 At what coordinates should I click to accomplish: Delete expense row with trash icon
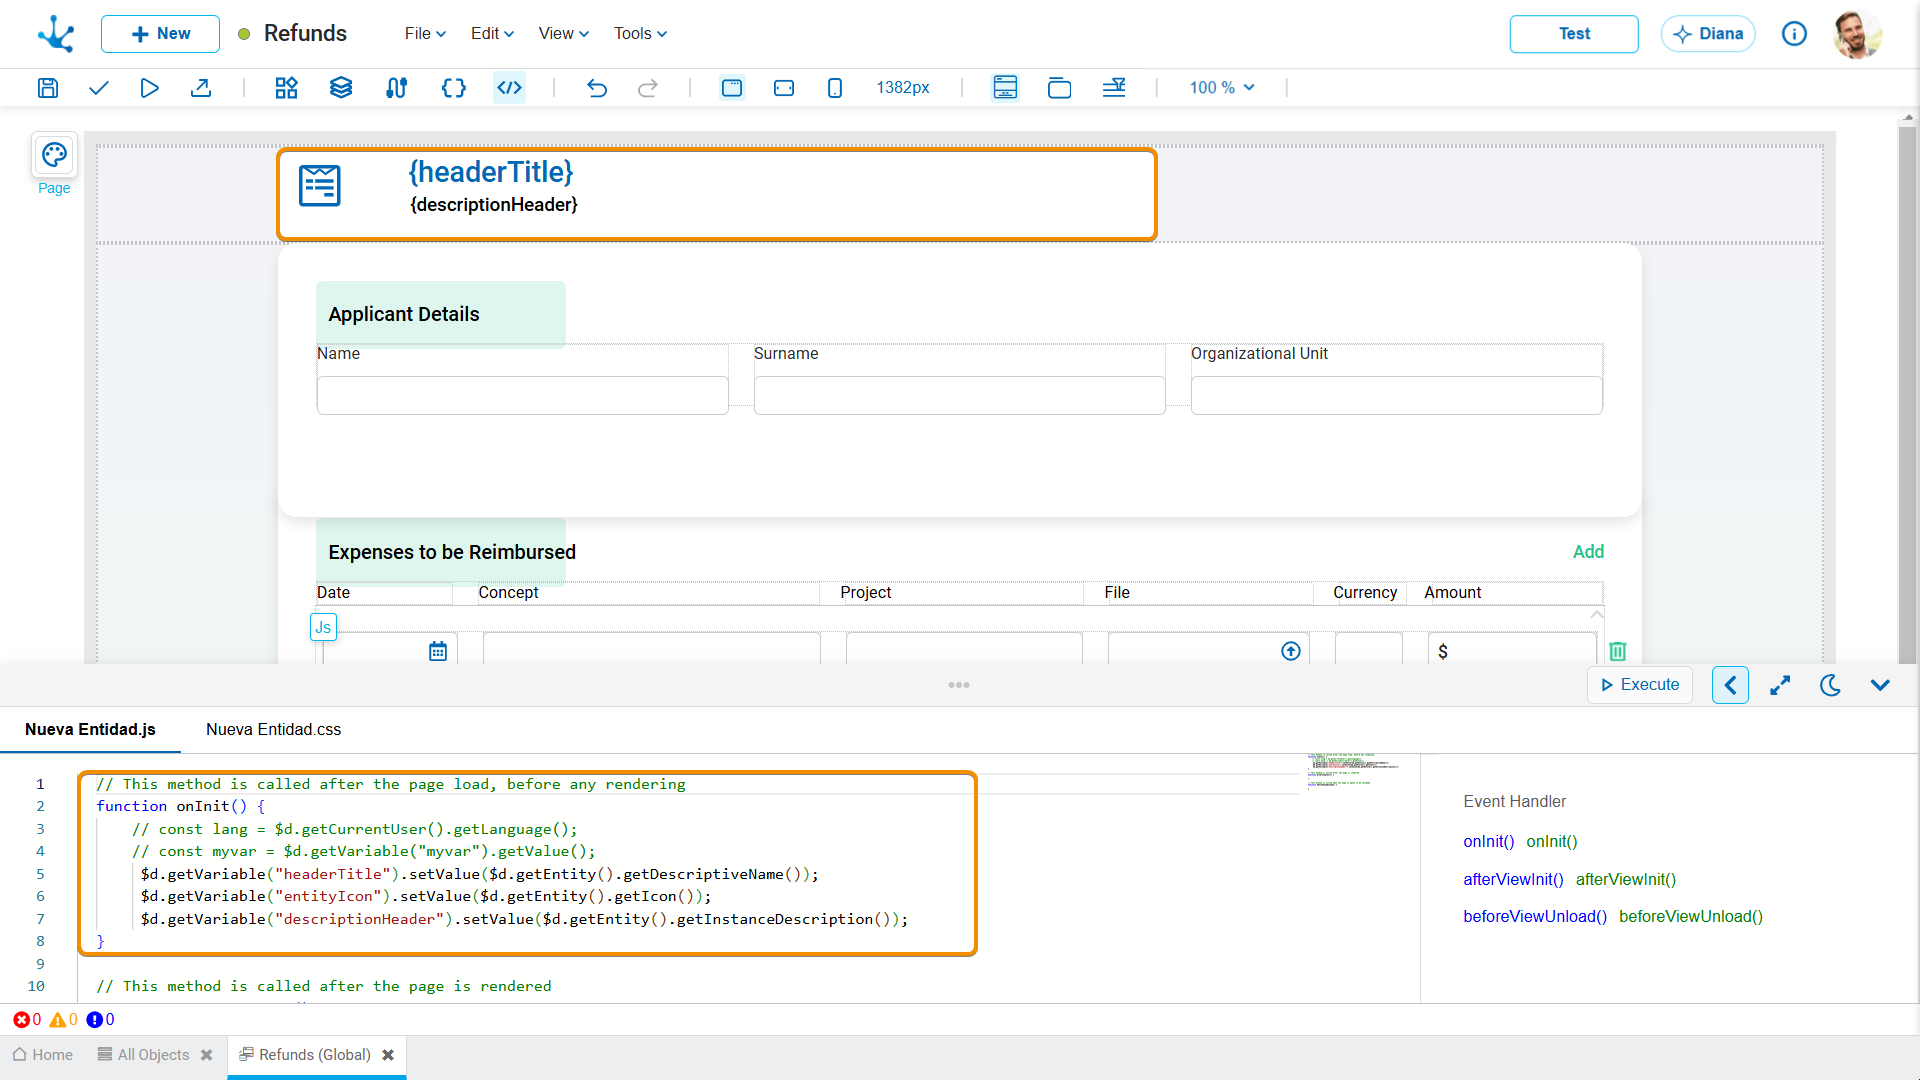(x=1618, y=651)
